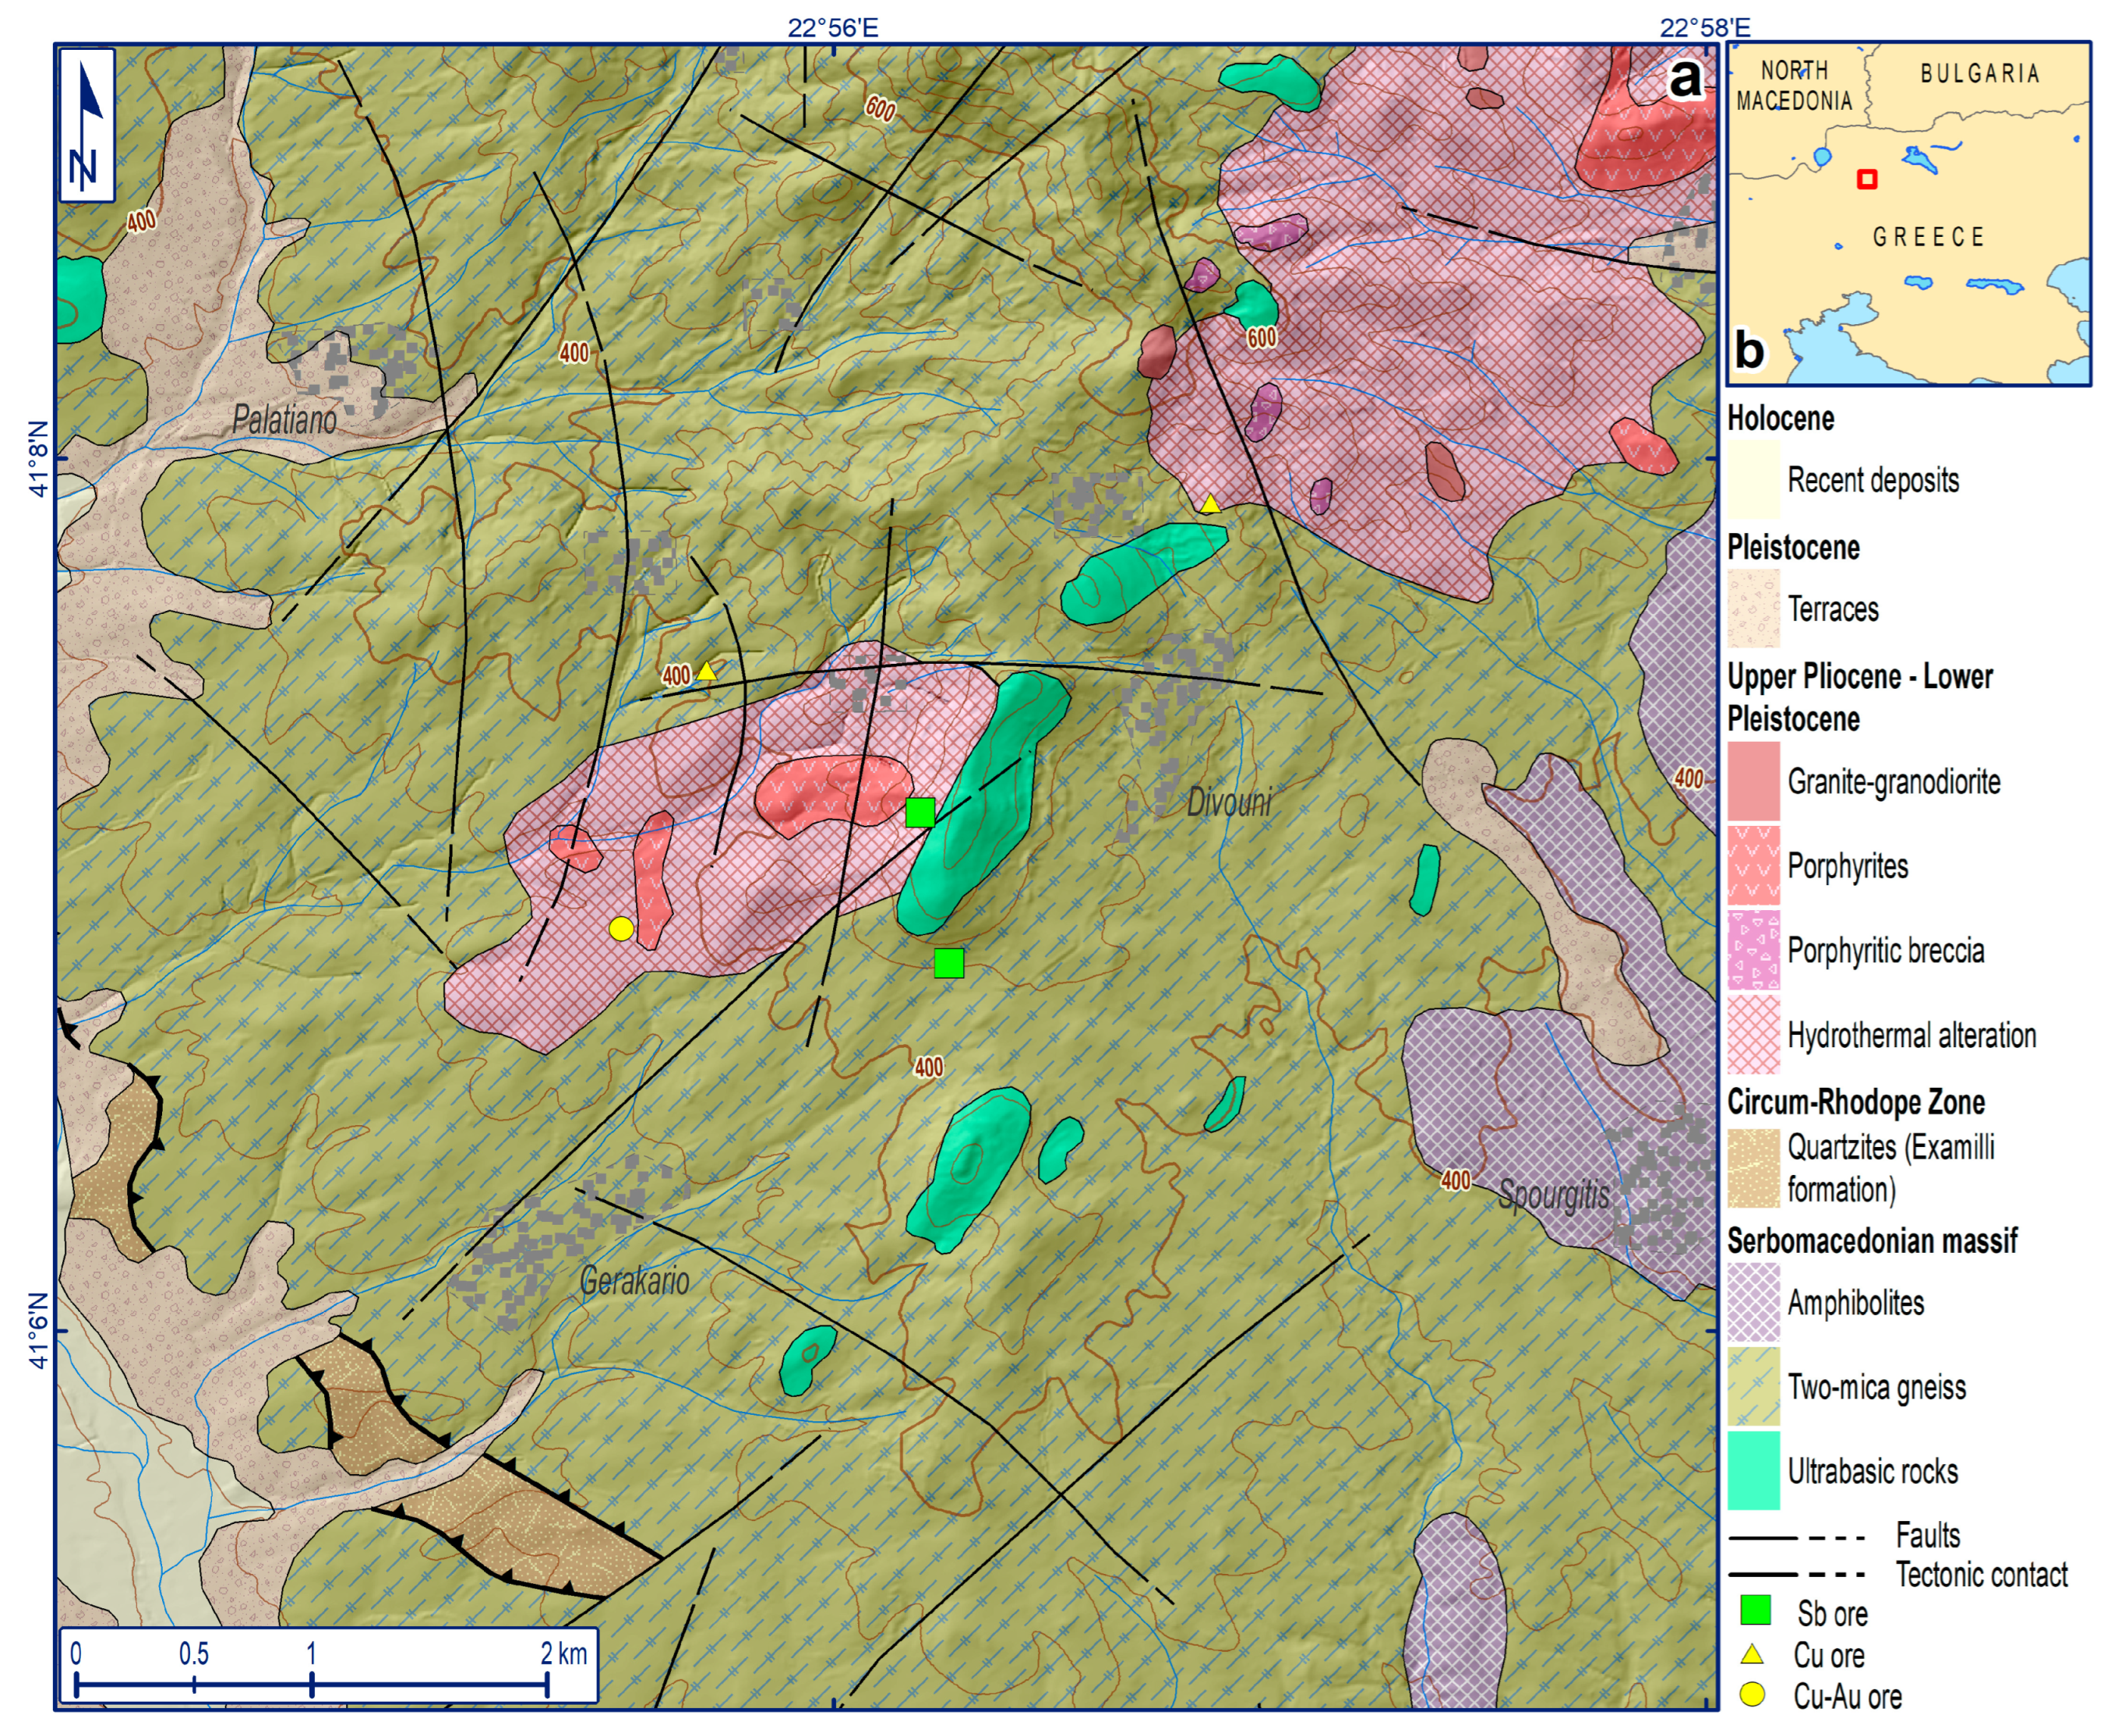Click the green Sb ore legend square

click(1755, 1610)
